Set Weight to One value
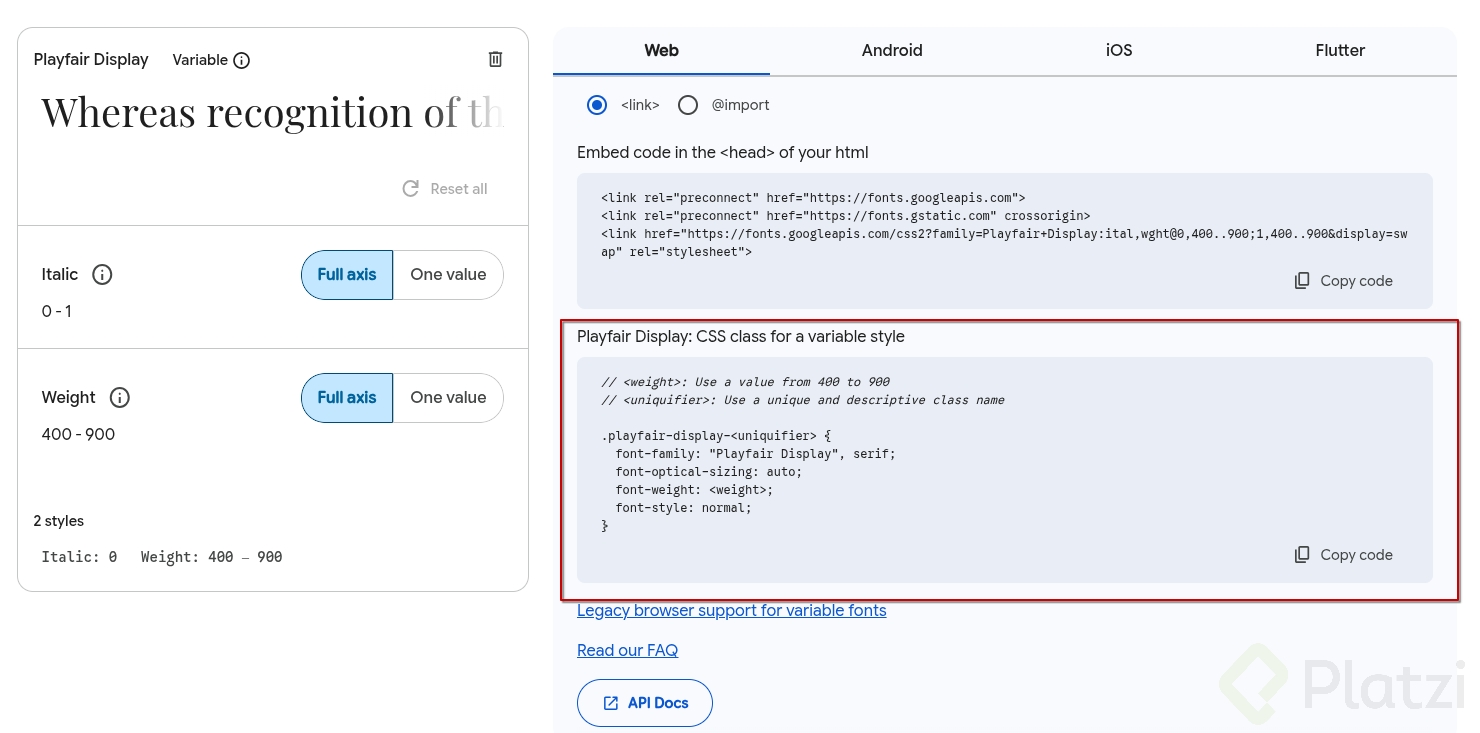1480x733 pixels. tap(448, 397)
